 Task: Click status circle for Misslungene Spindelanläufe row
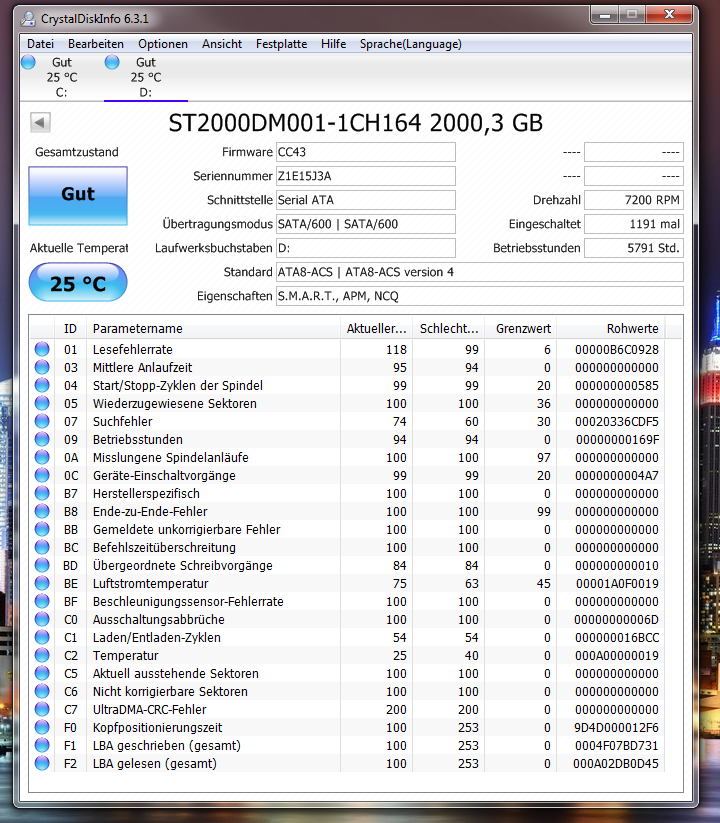(x=42, y=457)
